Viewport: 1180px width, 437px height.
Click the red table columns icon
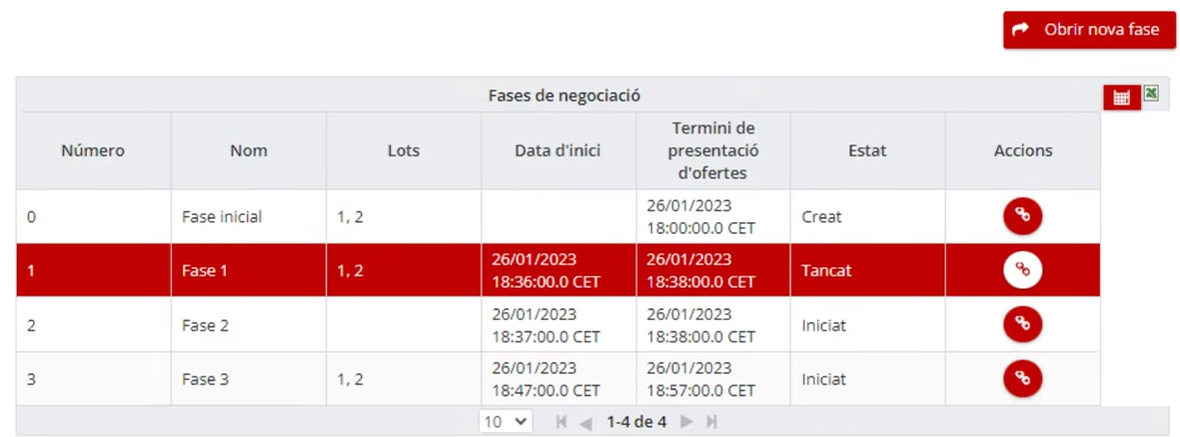pyautogui.click(x=1121, y=98)
